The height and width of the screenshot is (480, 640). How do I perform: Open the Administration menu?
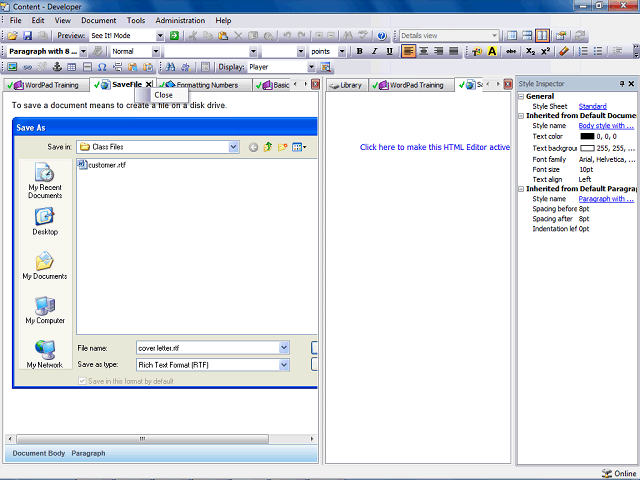(x=180, y=20)
